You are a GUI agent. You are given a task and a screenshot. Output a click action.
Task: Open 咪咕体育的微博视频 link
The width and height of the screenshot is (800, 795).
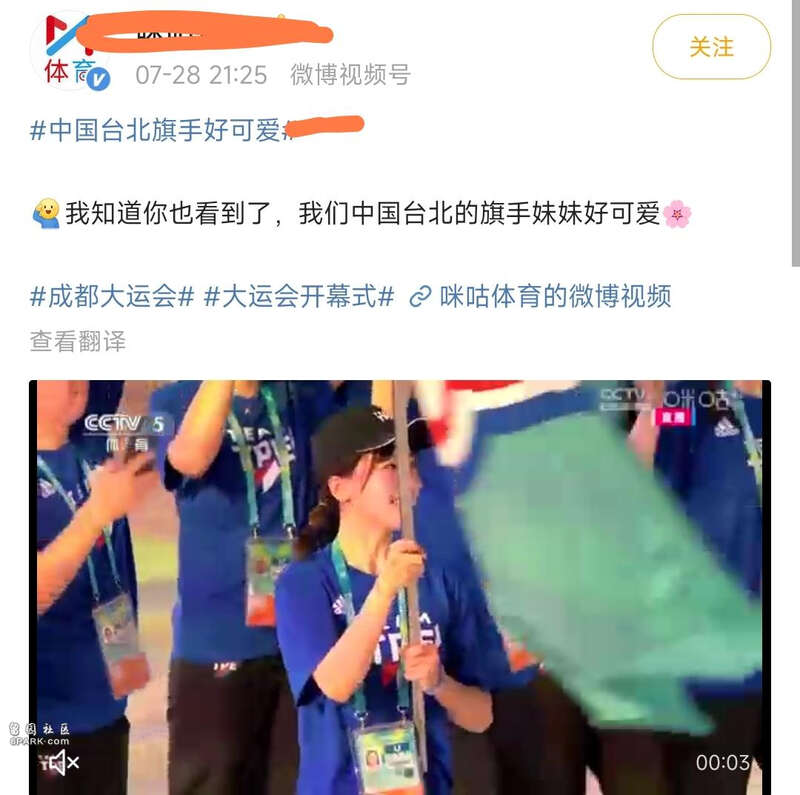(555, 296)
